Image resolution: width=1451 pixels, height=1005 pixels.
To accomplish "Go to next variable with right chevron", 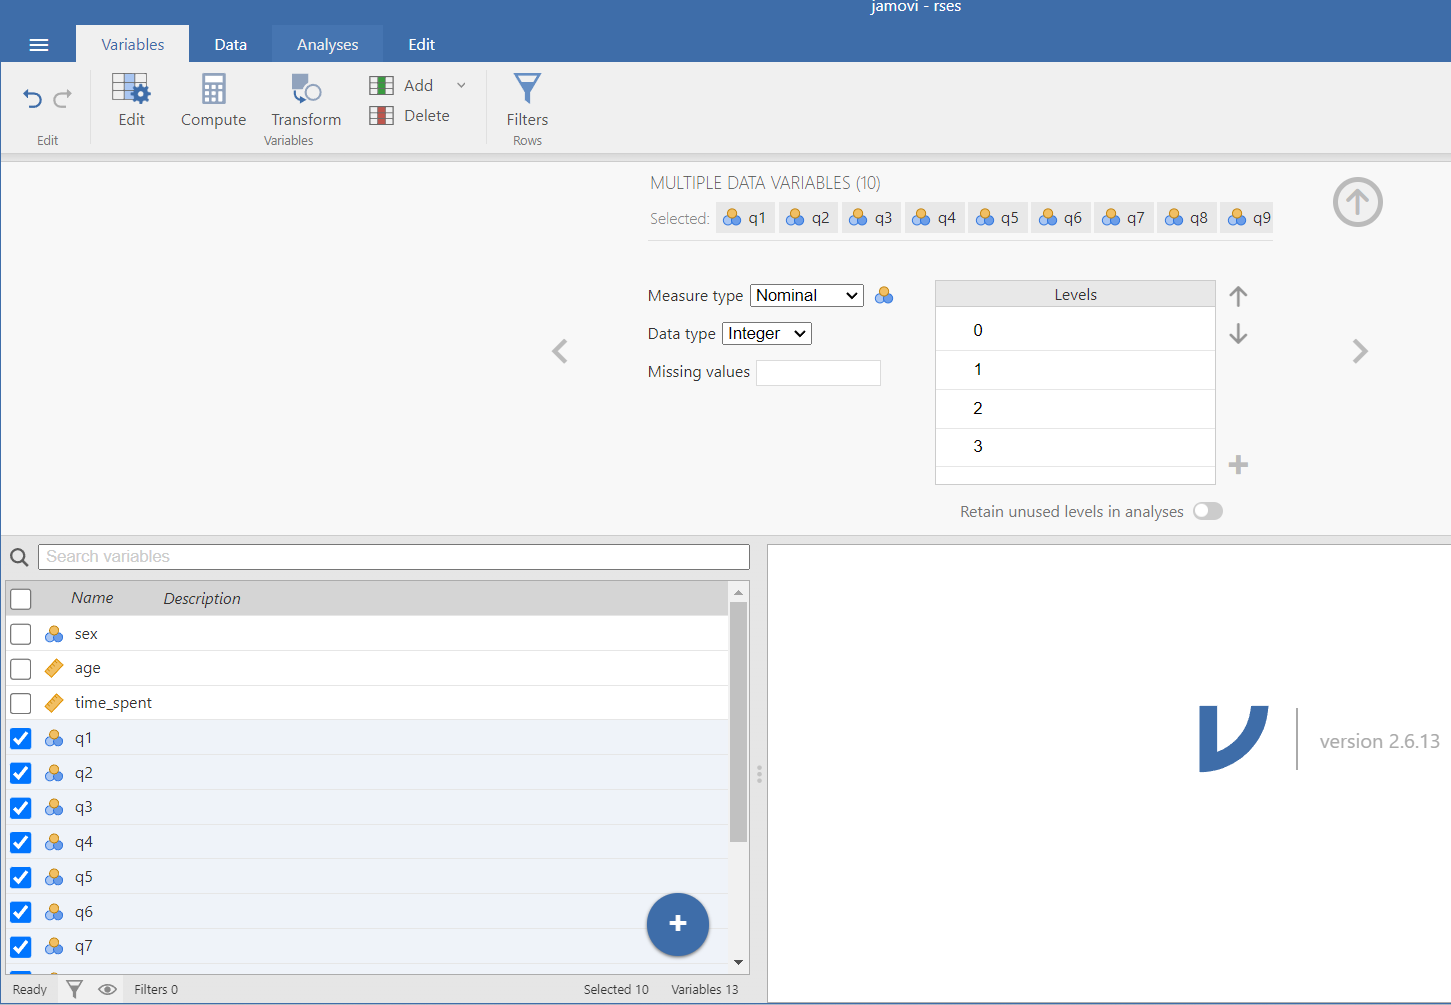I will tap(1359, 351).
